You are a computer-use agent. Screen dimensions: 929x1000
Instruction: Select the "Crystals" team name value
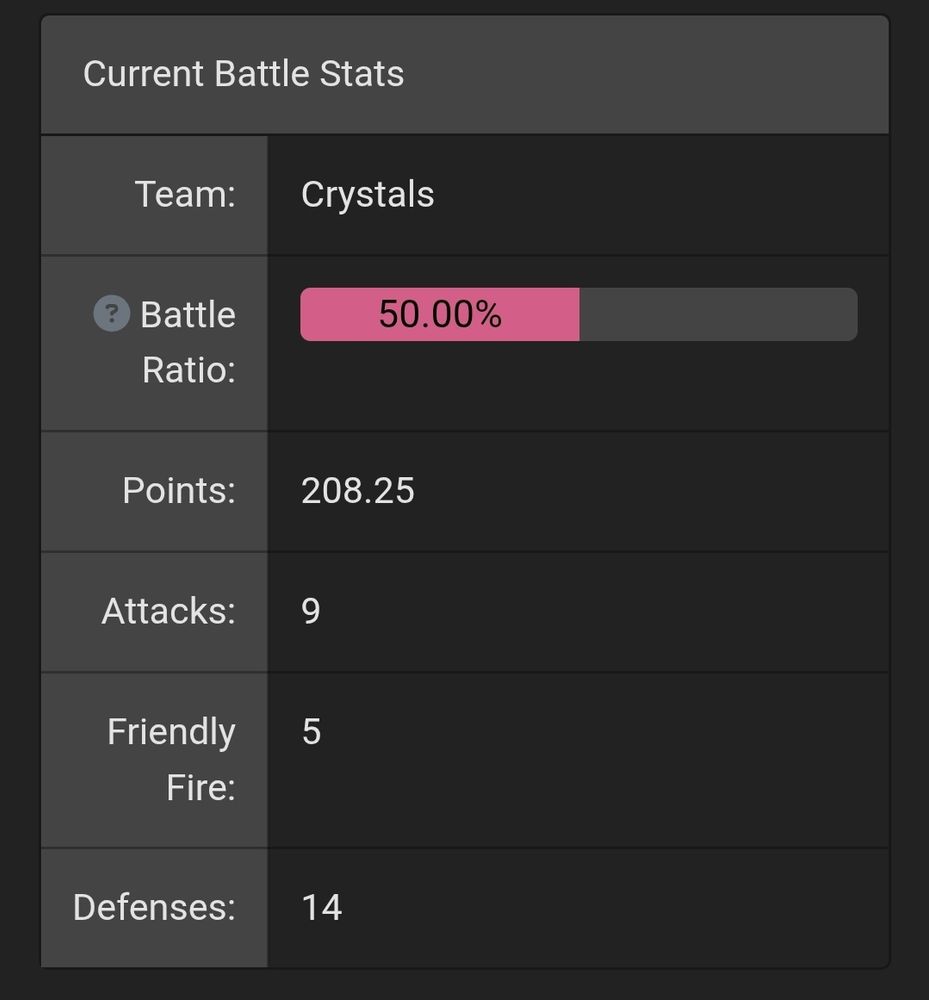click(x=367, y=194)
